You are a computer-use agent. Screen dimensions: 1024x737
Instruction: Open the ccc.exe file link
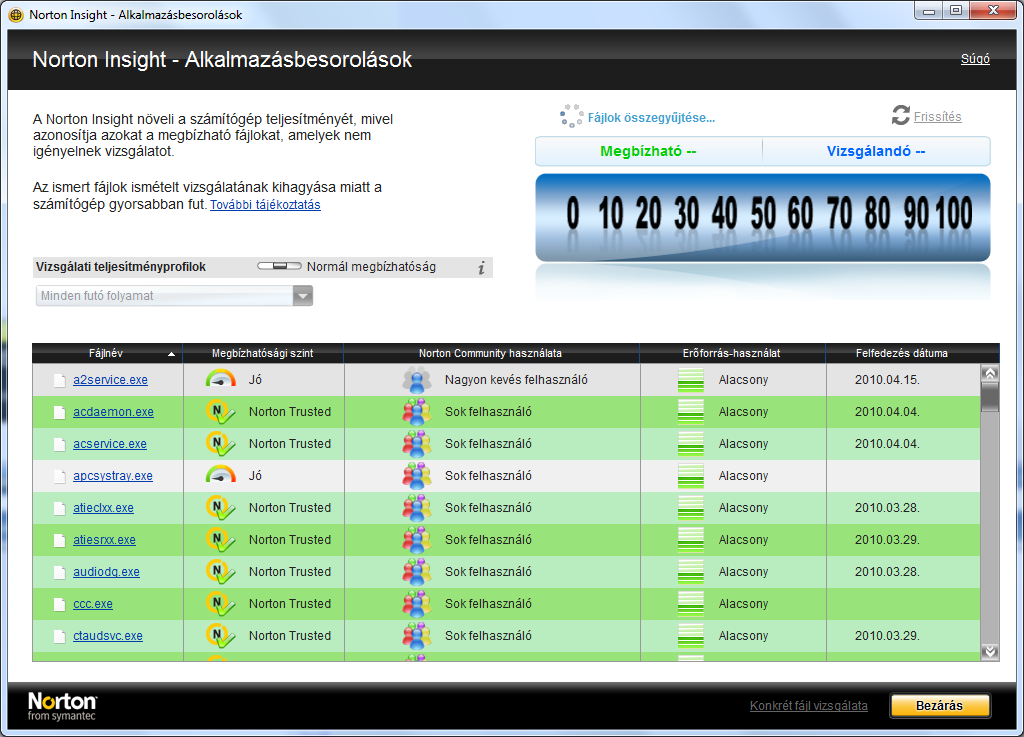pyautogui.click(x=93, y=604)
